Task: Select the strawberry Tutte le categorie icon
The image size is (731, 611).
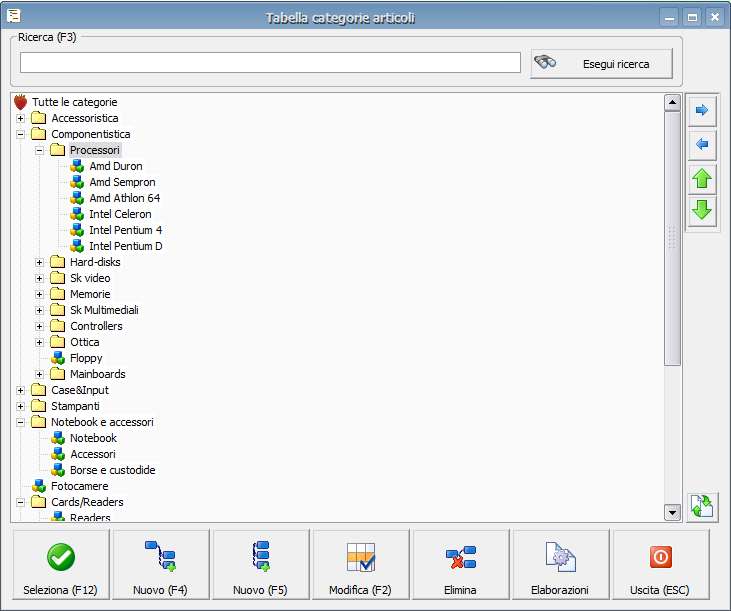Action: pyautogui.click(x=21, y=102)
